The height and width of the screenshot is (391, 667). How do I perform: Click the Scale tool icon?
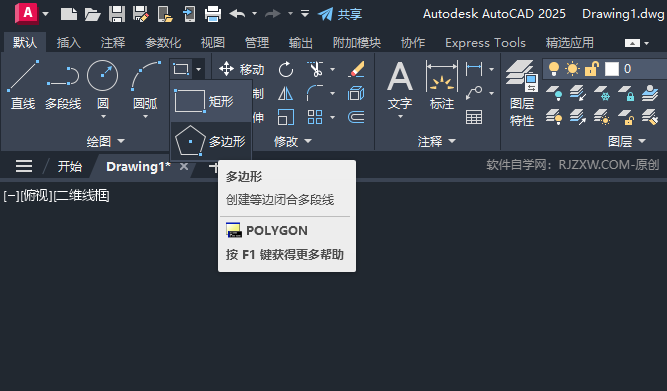coord(286,117)
